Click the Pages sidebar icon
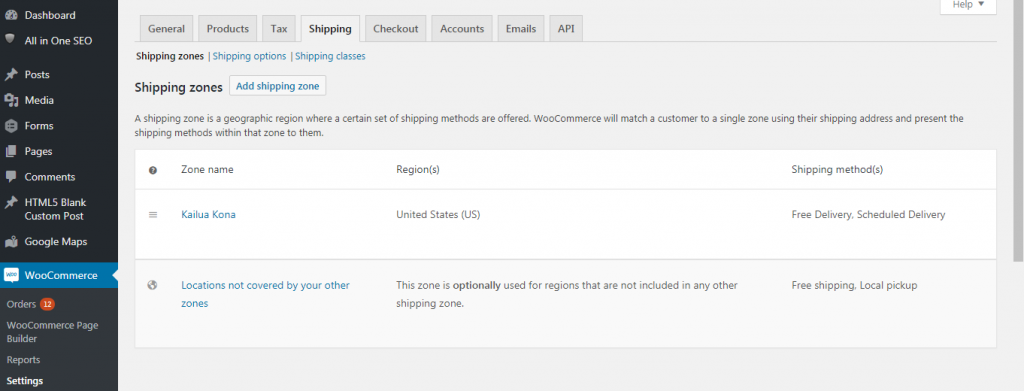The width and height of the screenshot is (1024, 391). tap(10, 151)
